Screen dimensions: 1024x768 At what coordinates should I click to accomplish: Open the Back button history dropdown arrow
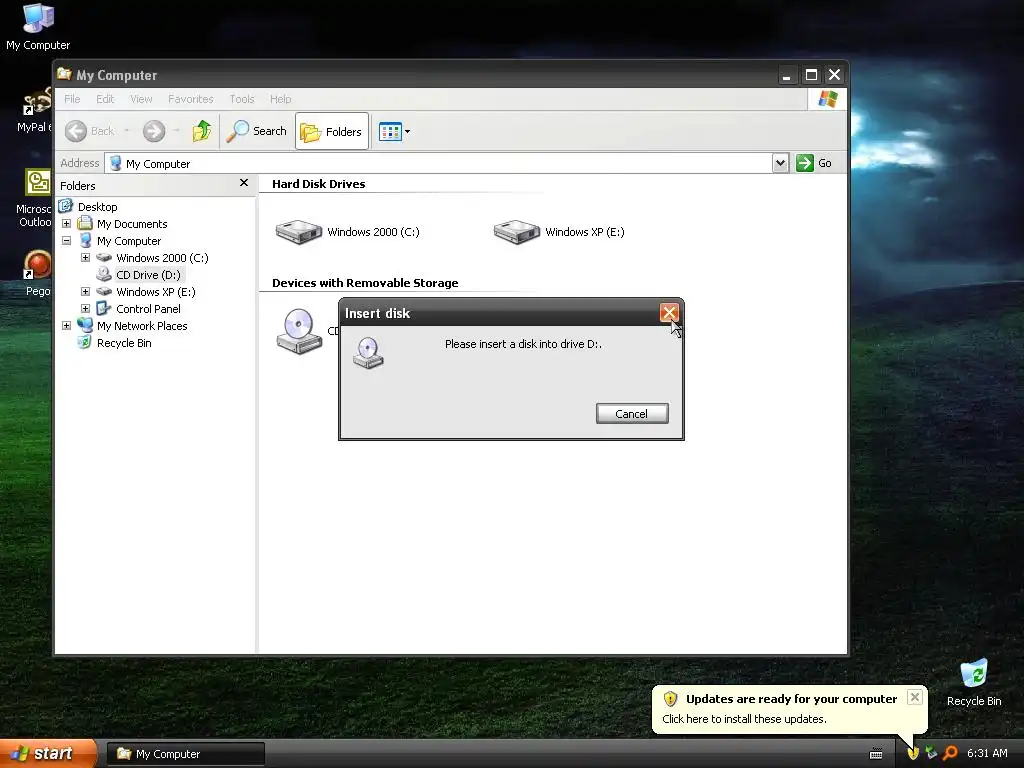[x=127, y=131]
